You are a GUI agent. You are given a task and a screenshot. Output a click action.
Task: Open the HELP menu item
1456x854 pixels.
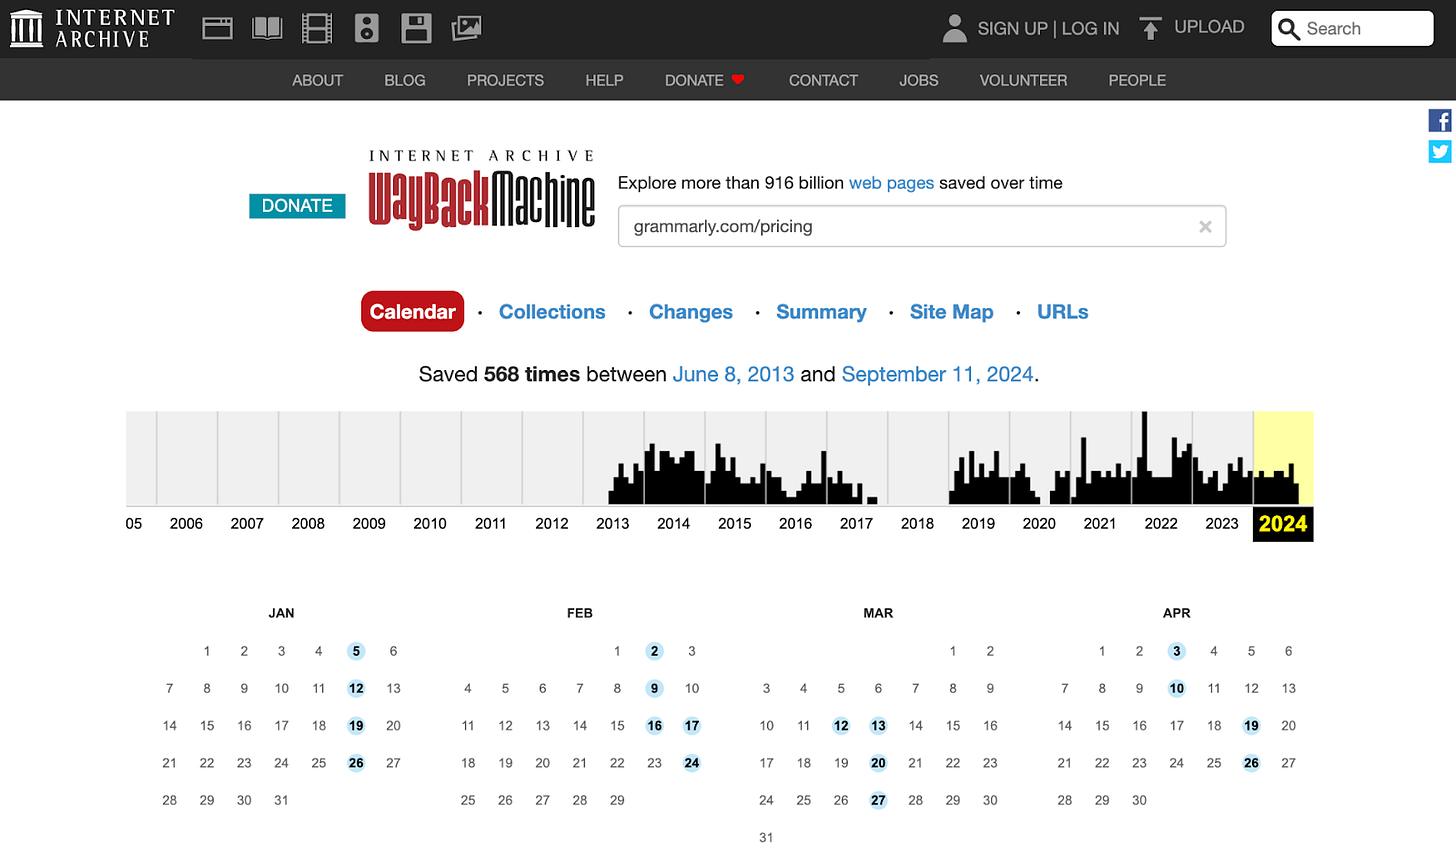tap(604, 80)
